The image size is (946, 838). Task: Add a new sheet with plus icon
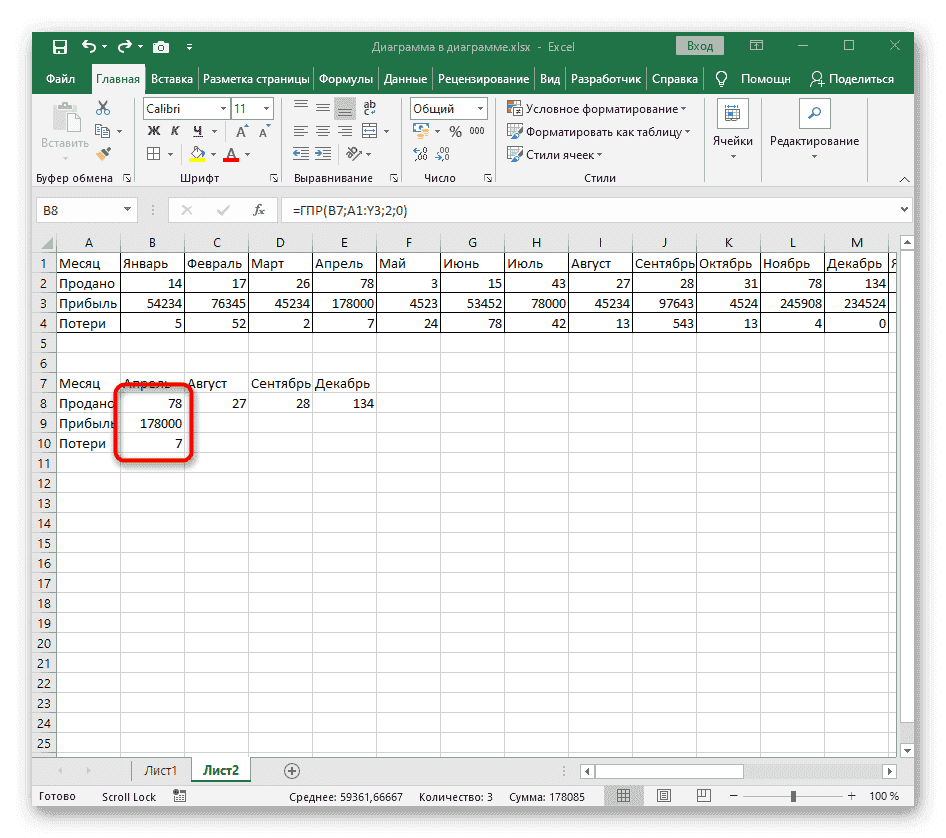tap(292, 770)
